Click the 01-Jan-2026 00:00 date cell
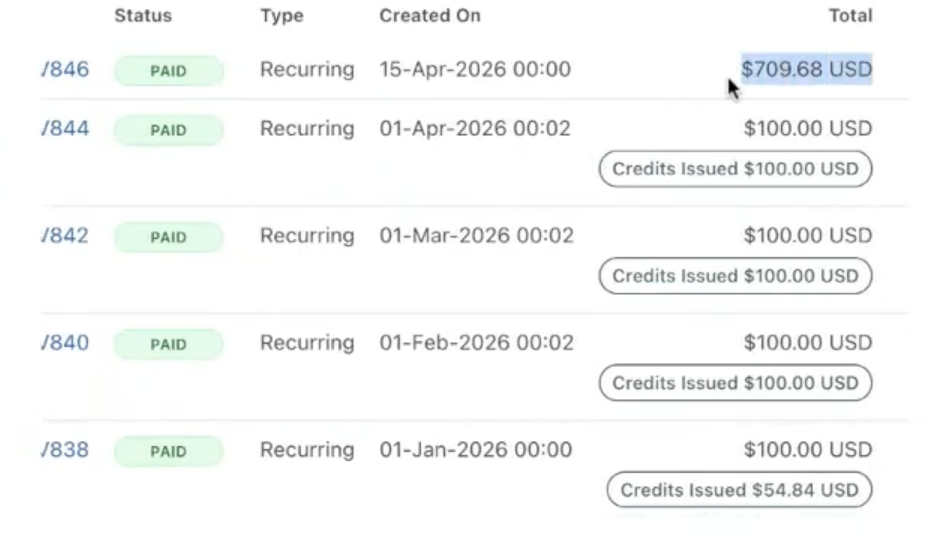 click(x=476, y=450)
